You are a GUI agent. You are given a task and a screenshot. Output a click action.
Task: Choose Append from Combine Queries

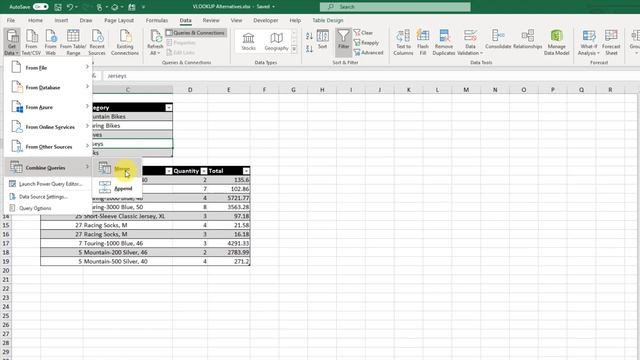click(x=117, y=188)
